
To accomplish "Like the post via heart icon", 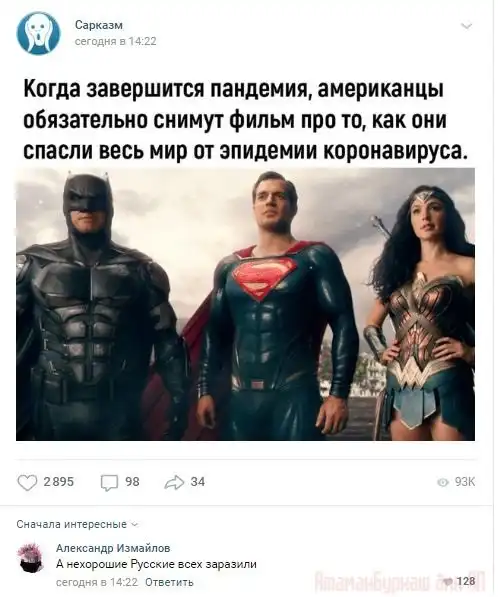I will click(27, 483).
